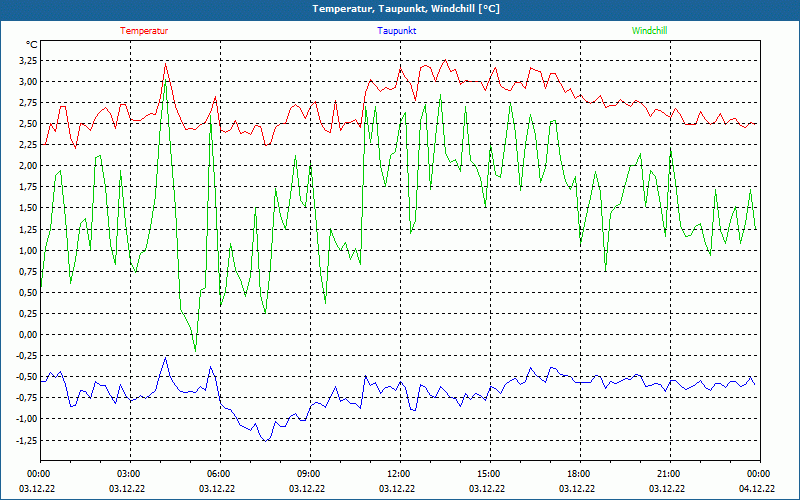800x500 pixels.
Task: Click the 2,75 y-axis value
Action: 29,103
